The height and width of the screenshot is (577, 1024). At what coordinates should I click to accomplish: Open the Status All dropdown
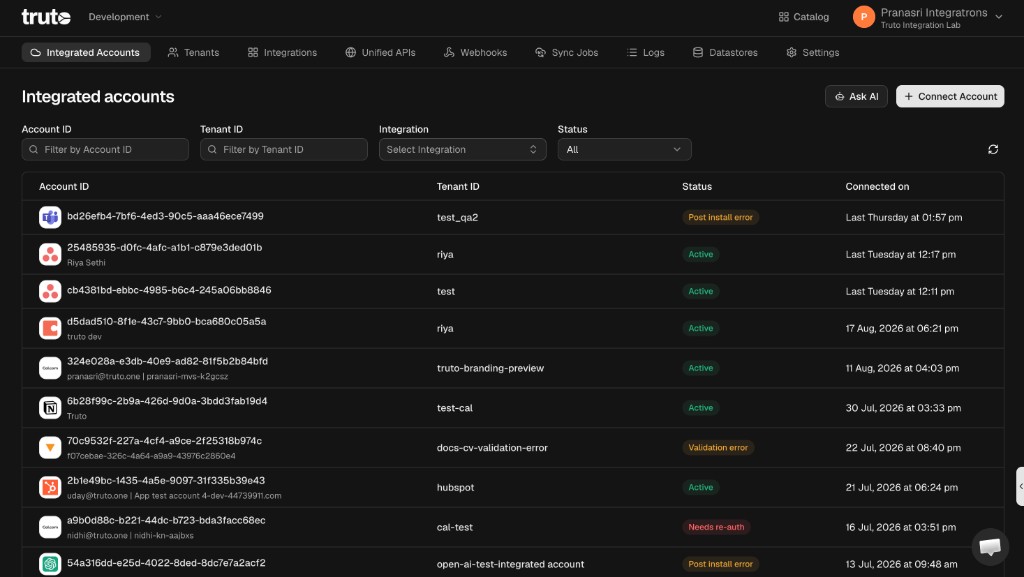click(x=624, y=149)
